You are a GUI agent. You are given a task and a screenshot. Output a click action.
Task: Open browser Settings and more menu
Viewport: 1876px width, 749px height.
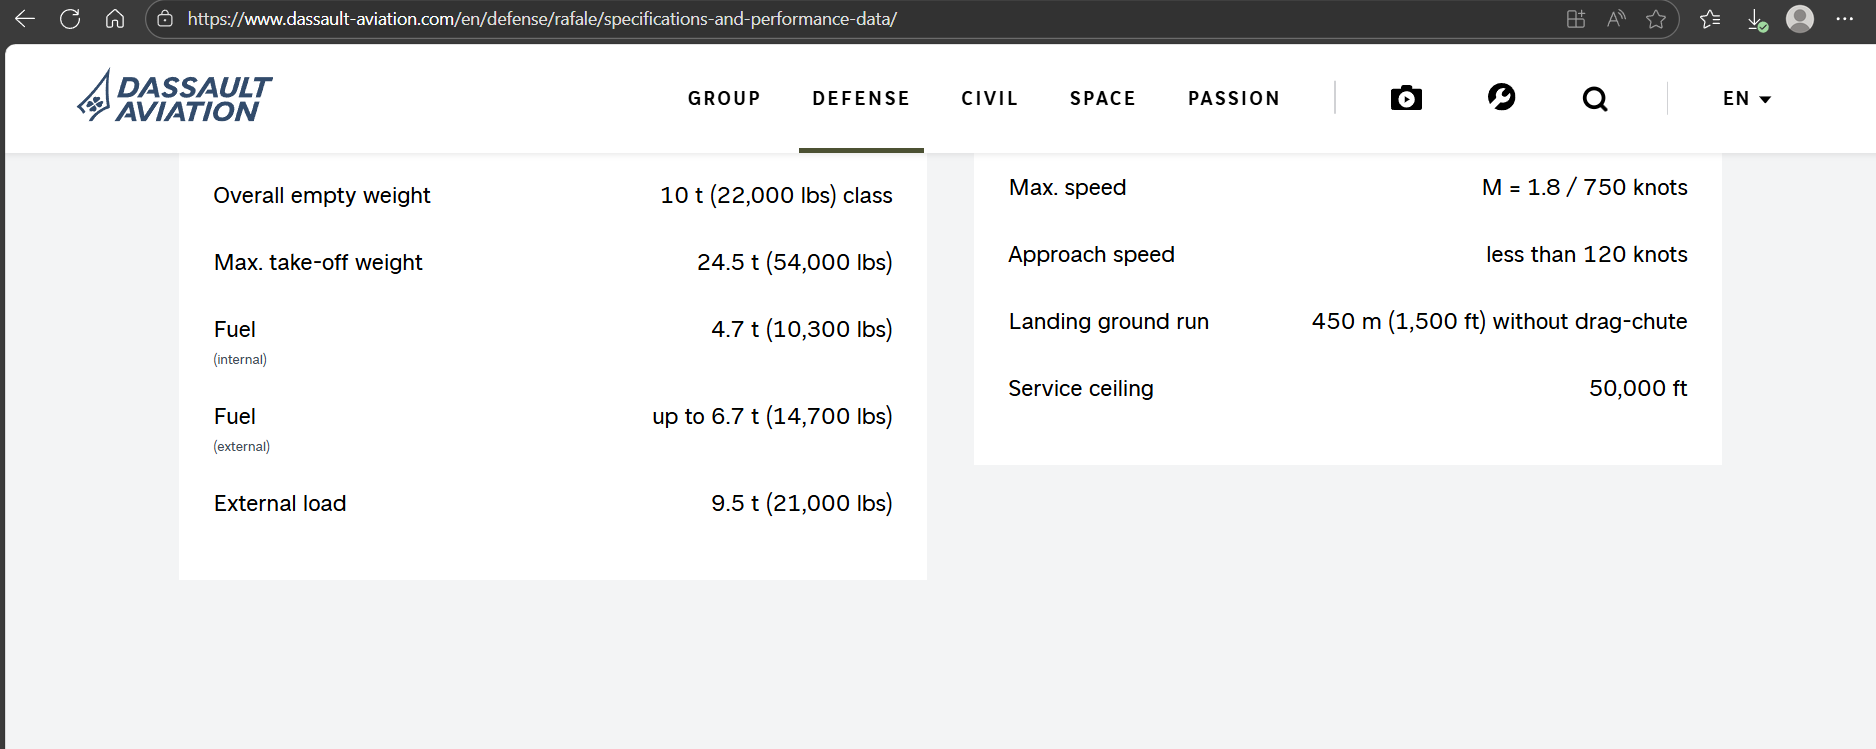(1845, 19)
